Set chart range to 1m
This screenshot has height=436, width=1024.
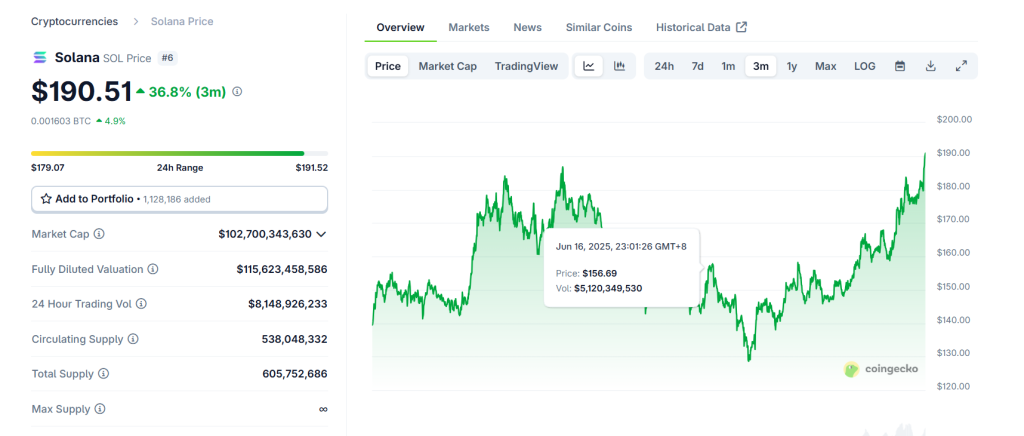click(728, 66)
